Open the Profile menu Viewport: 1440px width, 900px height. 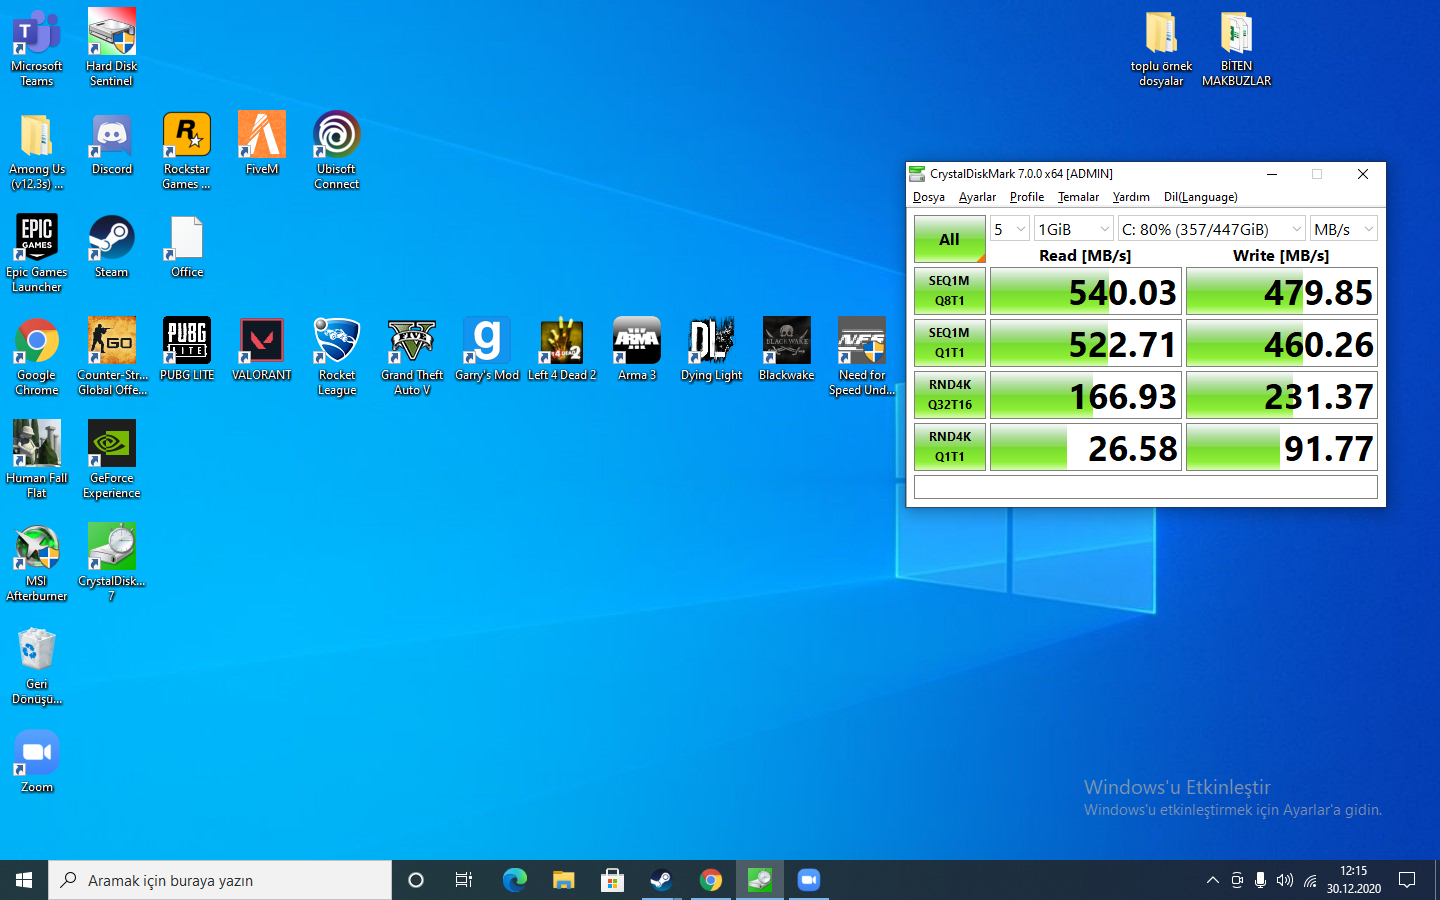coord(1026,197)
